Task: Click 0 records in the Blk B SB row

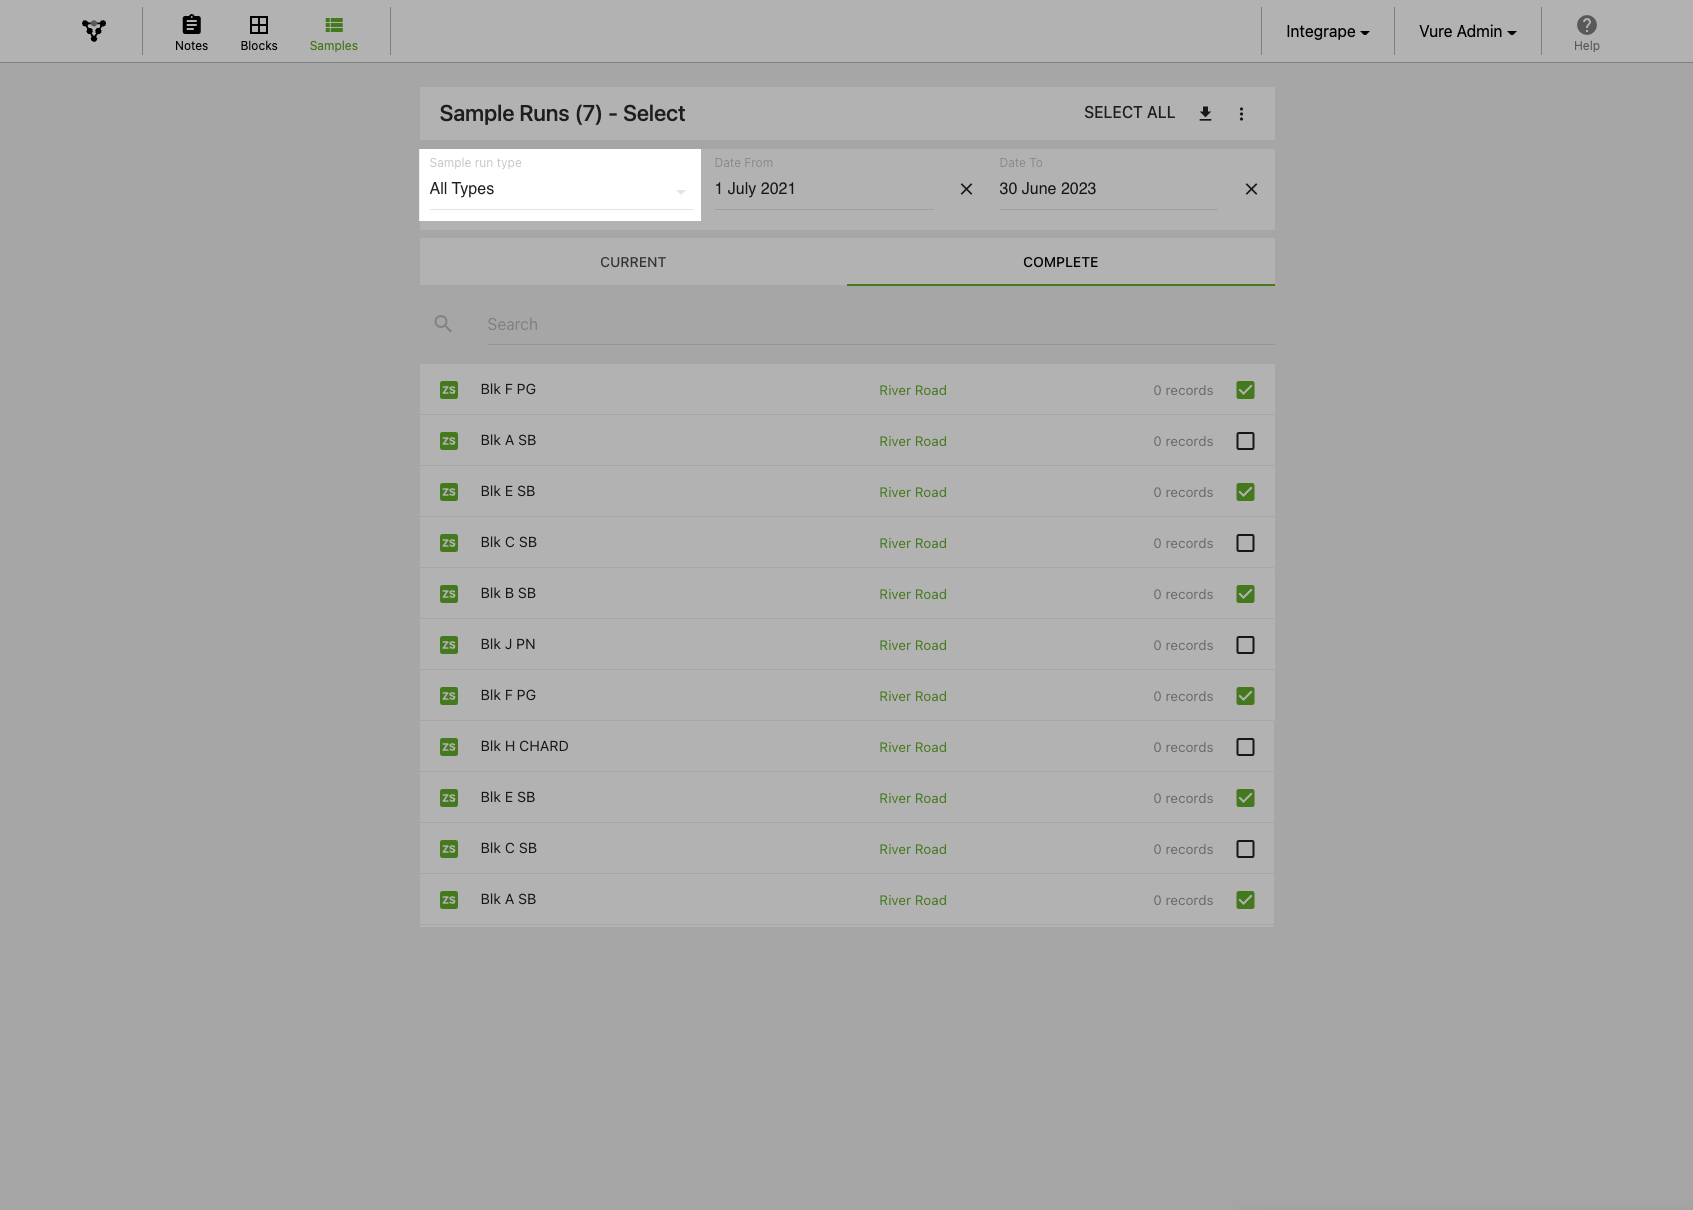Action: (1183, 594)
